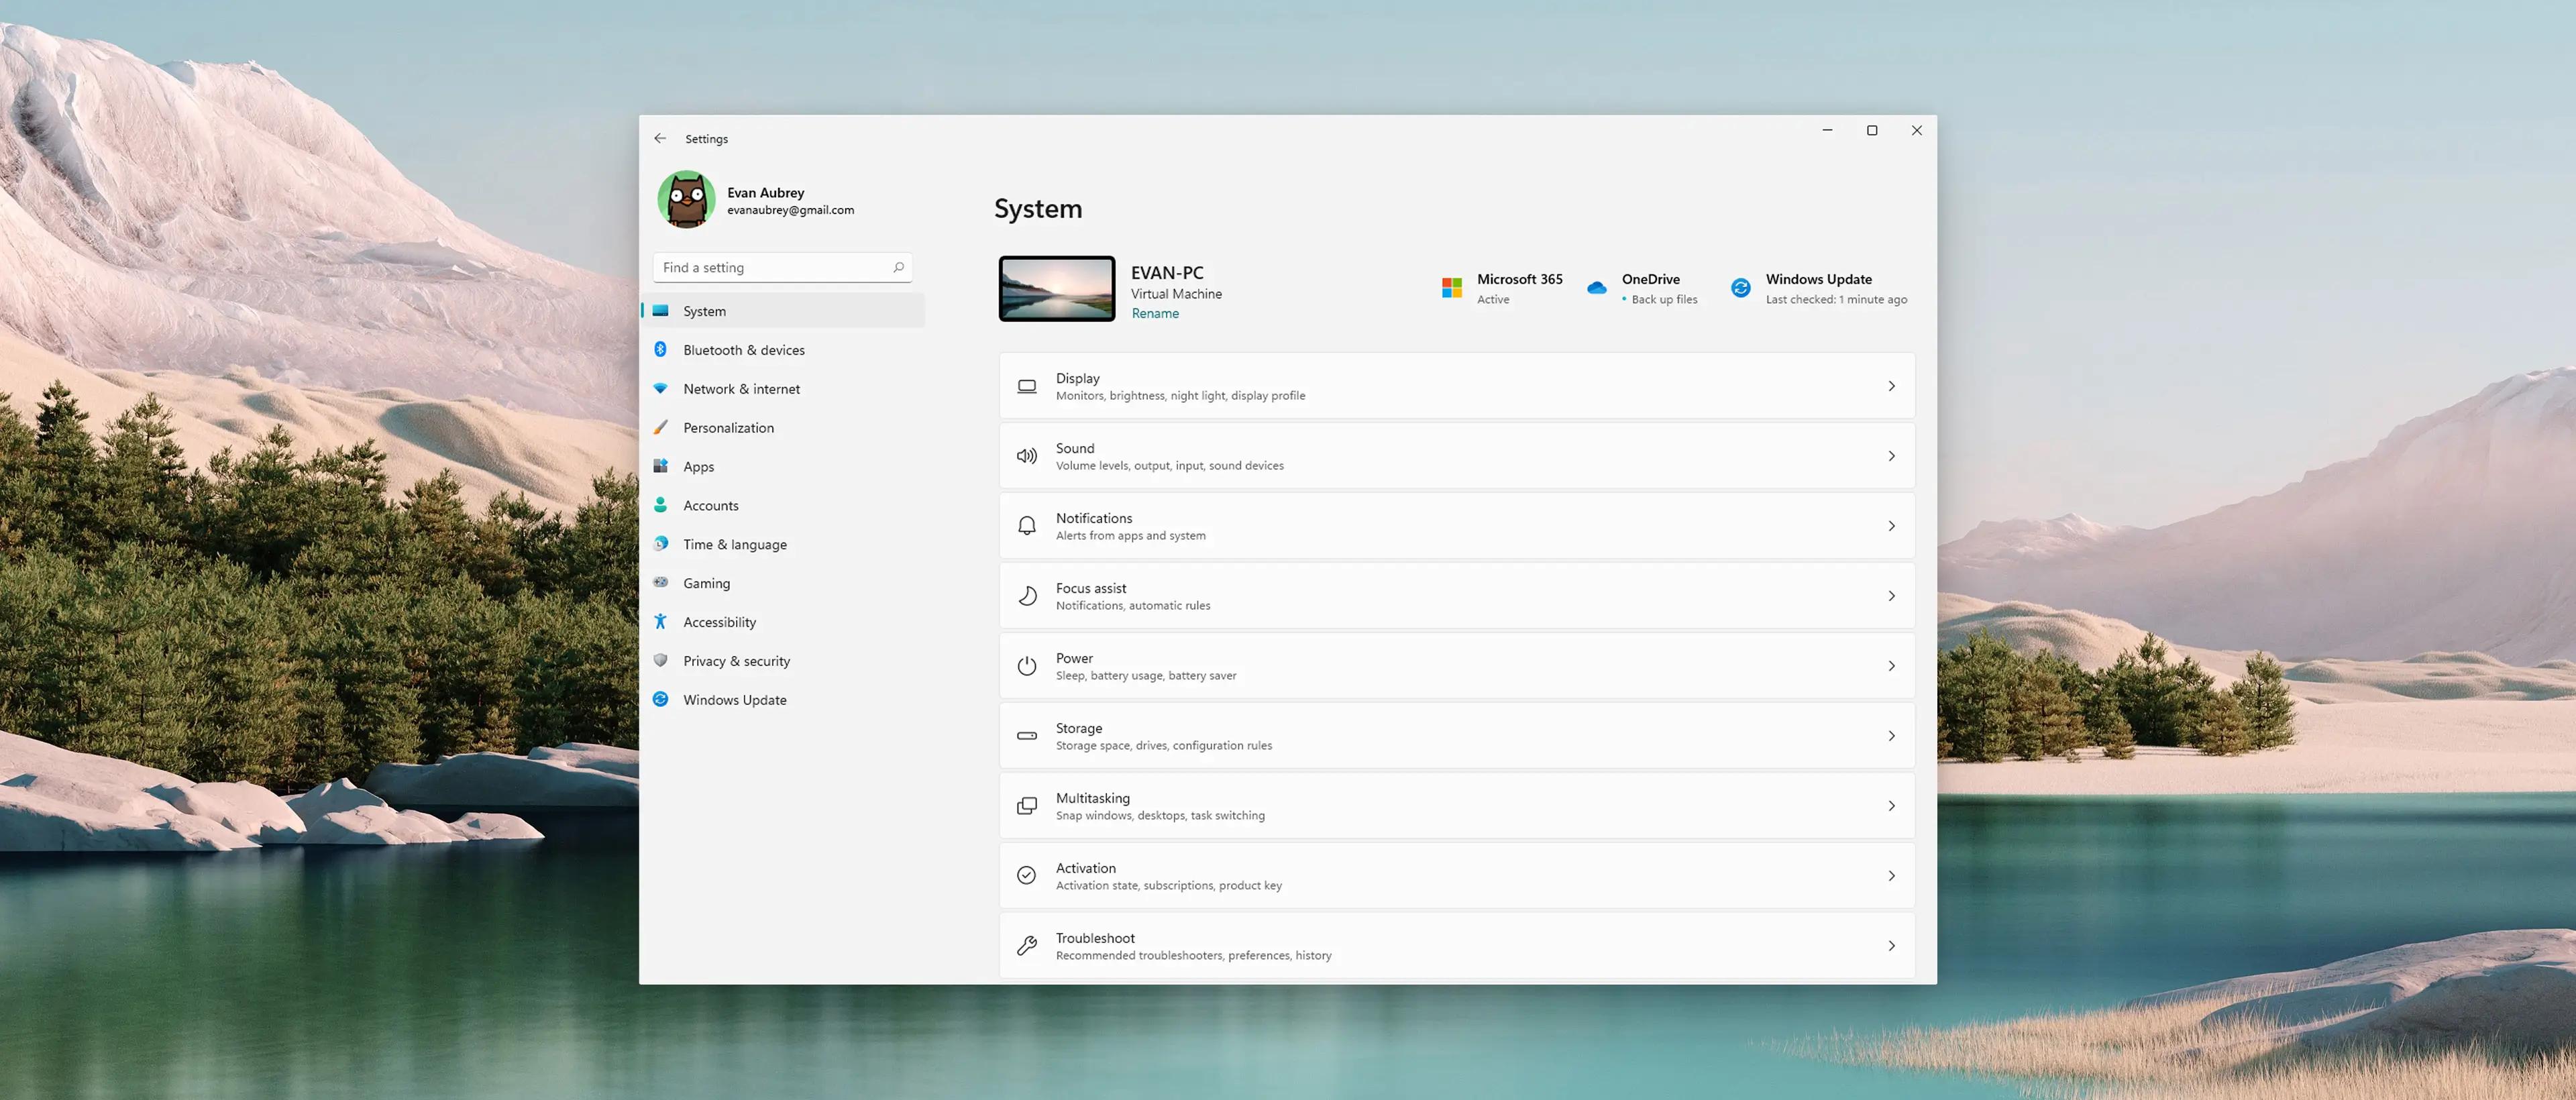Click the Privacy & security shield icon
This screenshot has width=2576, height=1100.
point(660,660)
